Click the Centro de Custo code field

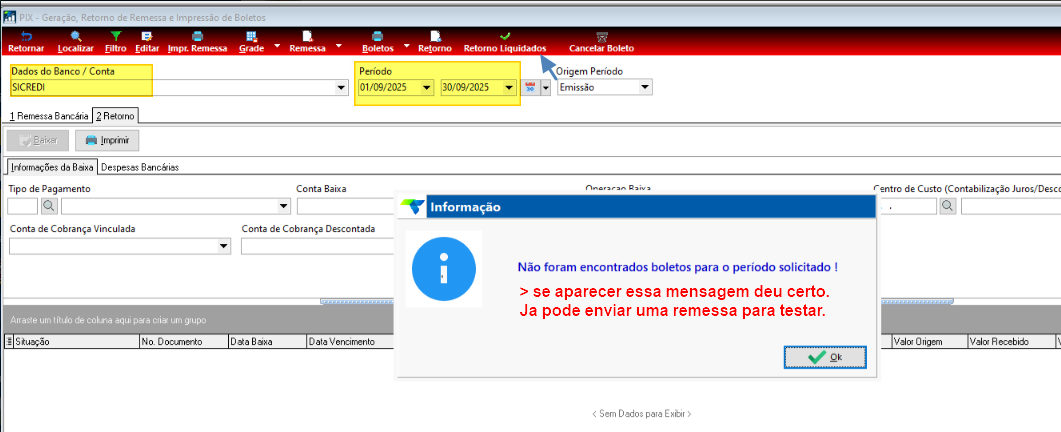point(907,206)
